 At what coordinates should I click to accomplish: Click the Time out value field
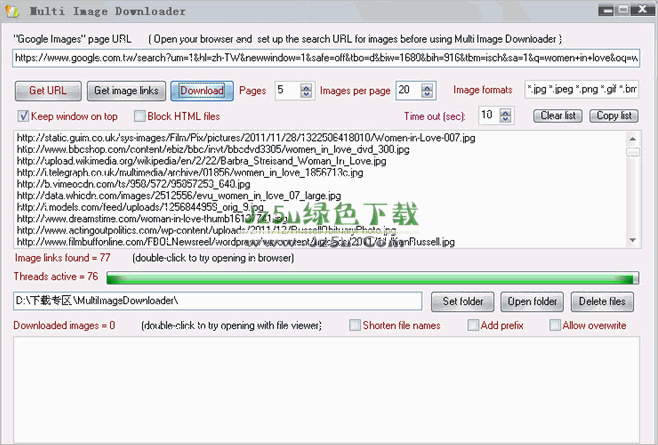click(489, 115)
